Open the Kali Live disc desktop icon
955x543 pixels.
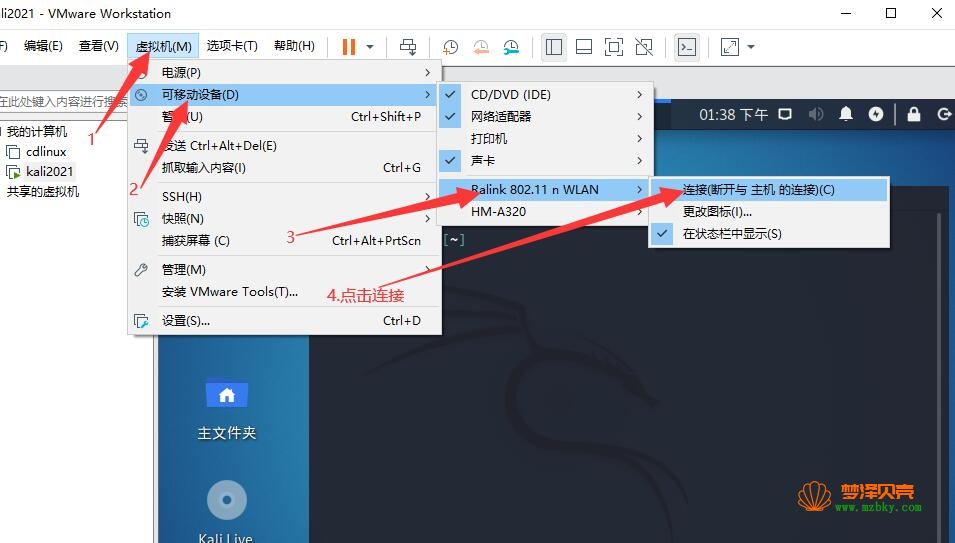(227, 511)
